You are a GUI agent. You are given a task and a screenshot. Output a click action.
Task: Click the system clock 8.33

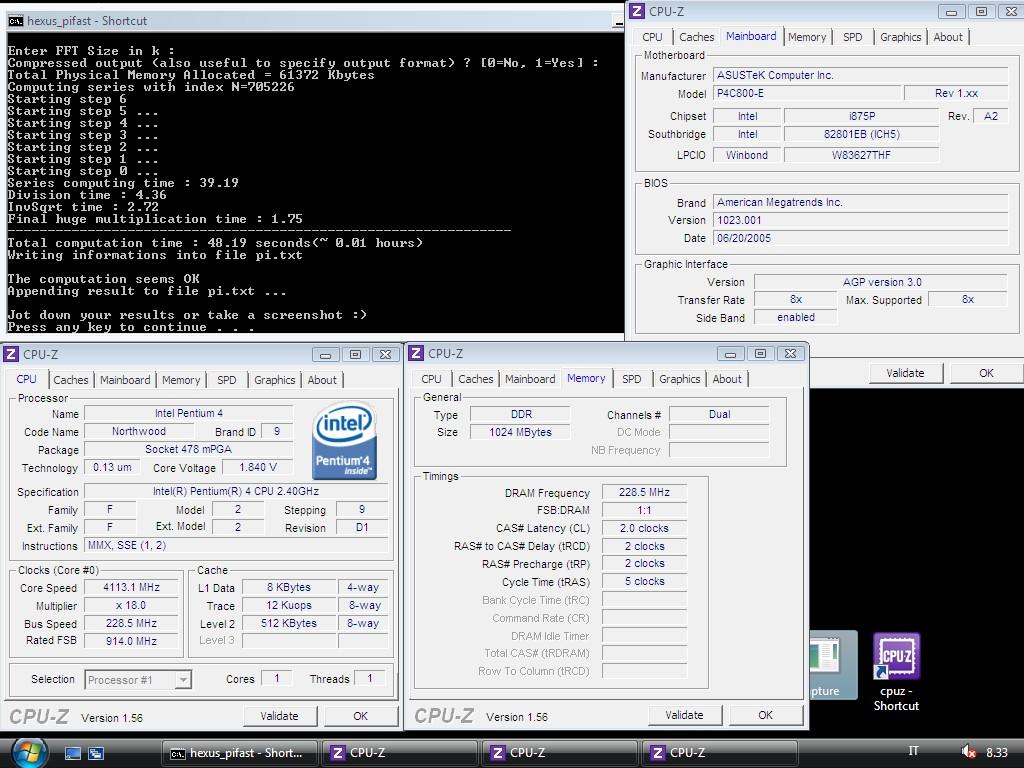(x=997, y=752)
